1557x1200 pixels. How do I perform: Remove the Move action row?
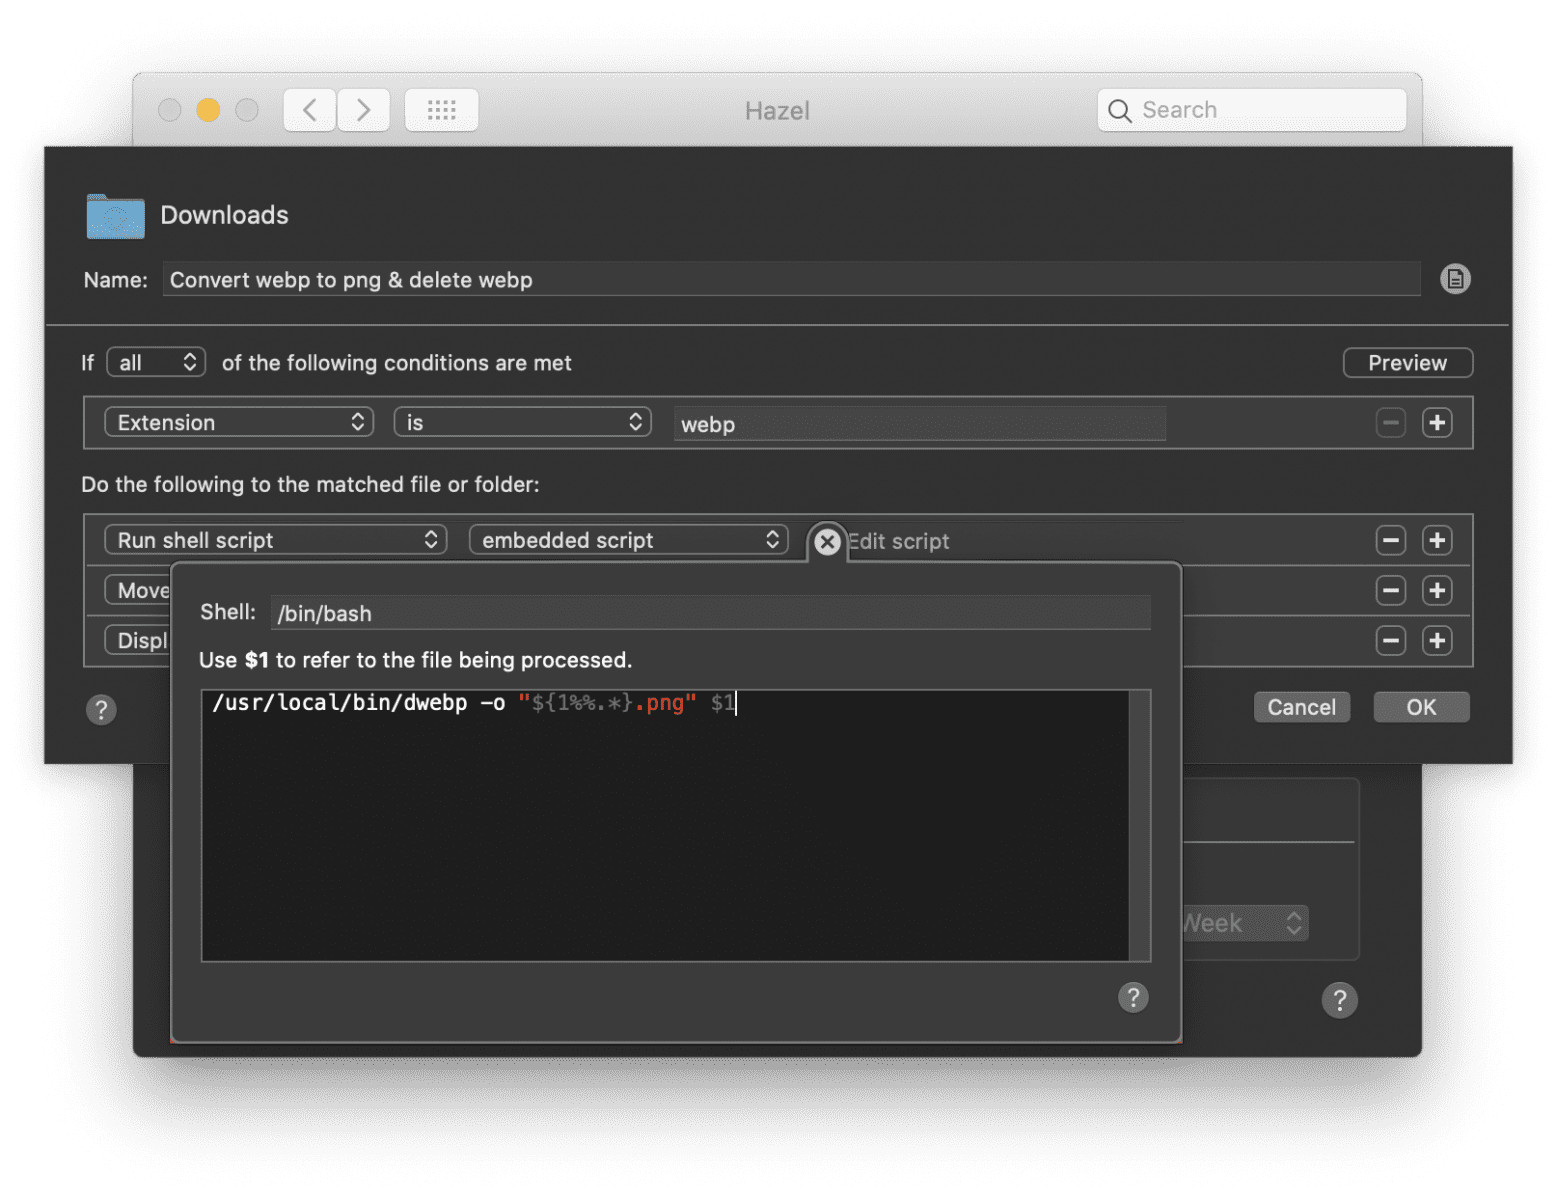click(x=1390, y=590)
